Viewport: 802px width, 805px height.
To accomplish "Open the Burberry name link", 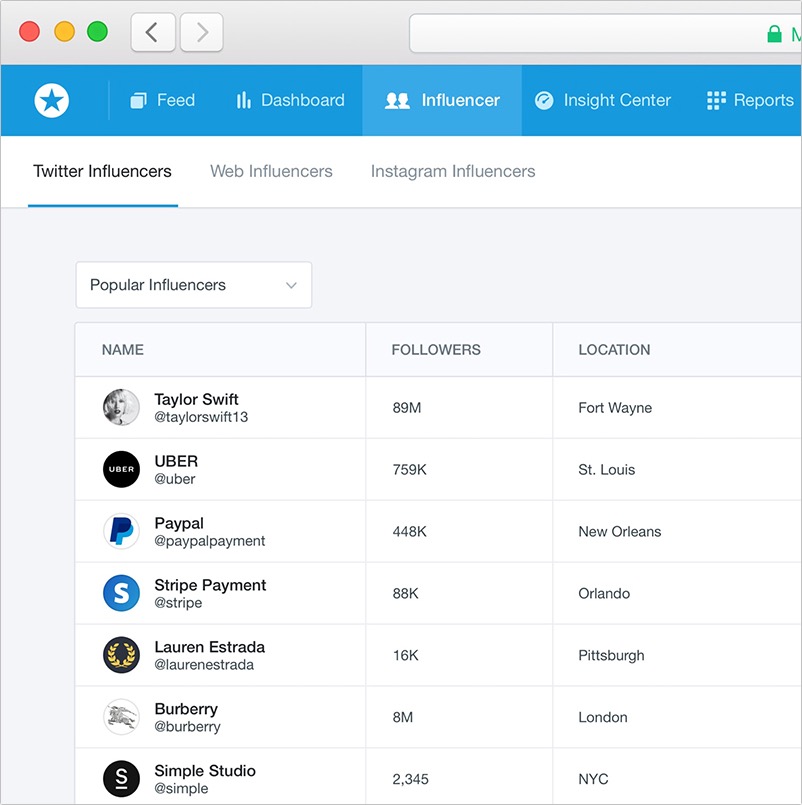I will point(186,709).
